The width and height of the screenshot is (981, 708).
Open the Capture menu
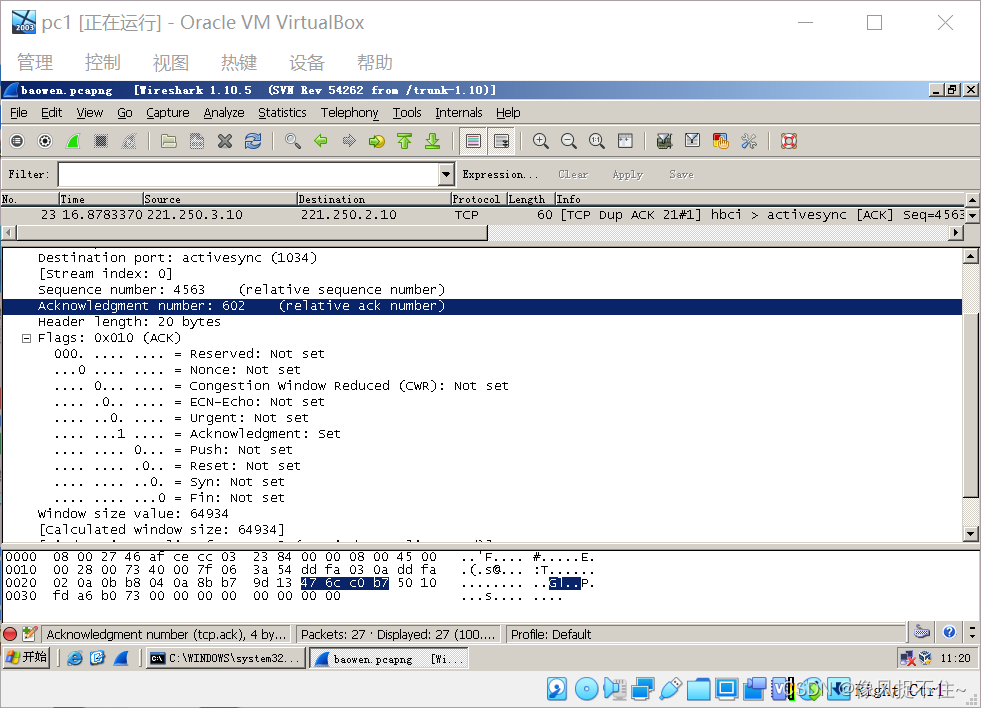(168, 113)
